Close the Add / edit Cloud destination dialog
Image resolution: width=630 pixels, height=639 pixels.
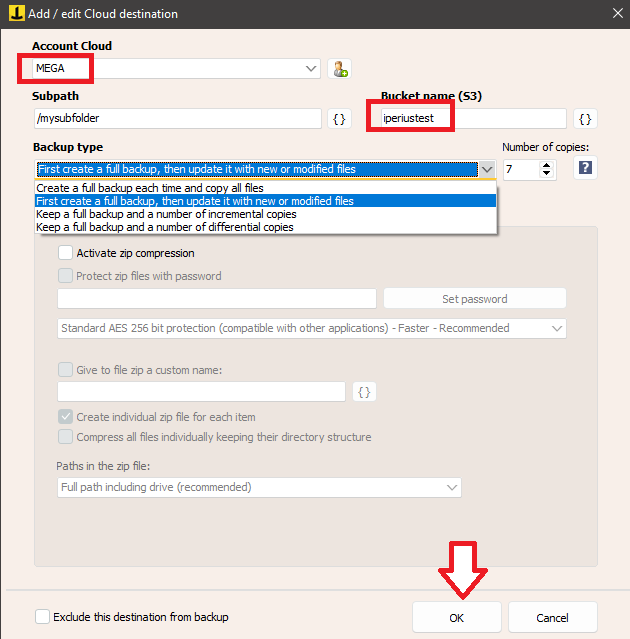[612, 13]
